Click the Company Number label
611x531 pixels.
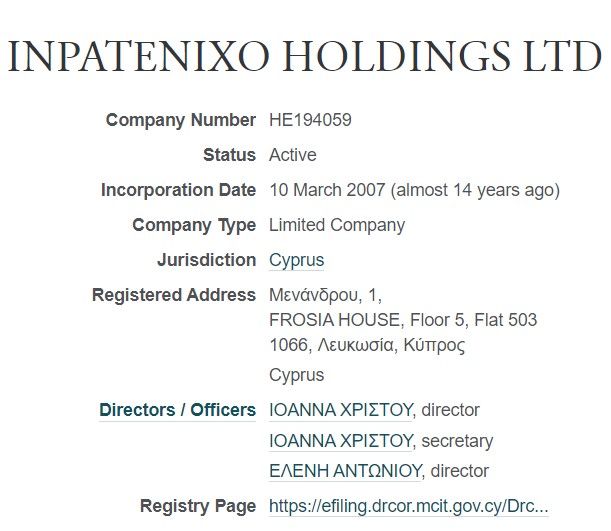point(181,120)
